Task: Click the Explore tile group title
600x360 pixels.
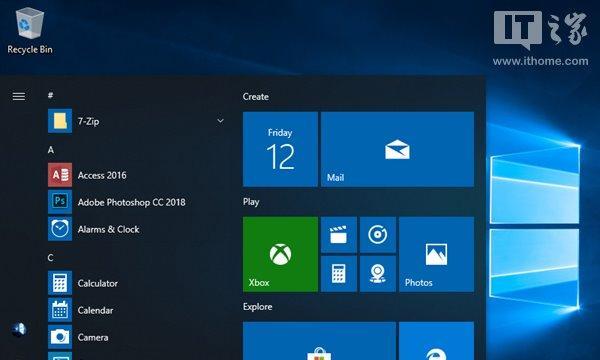Action: (x=258, y=307)
